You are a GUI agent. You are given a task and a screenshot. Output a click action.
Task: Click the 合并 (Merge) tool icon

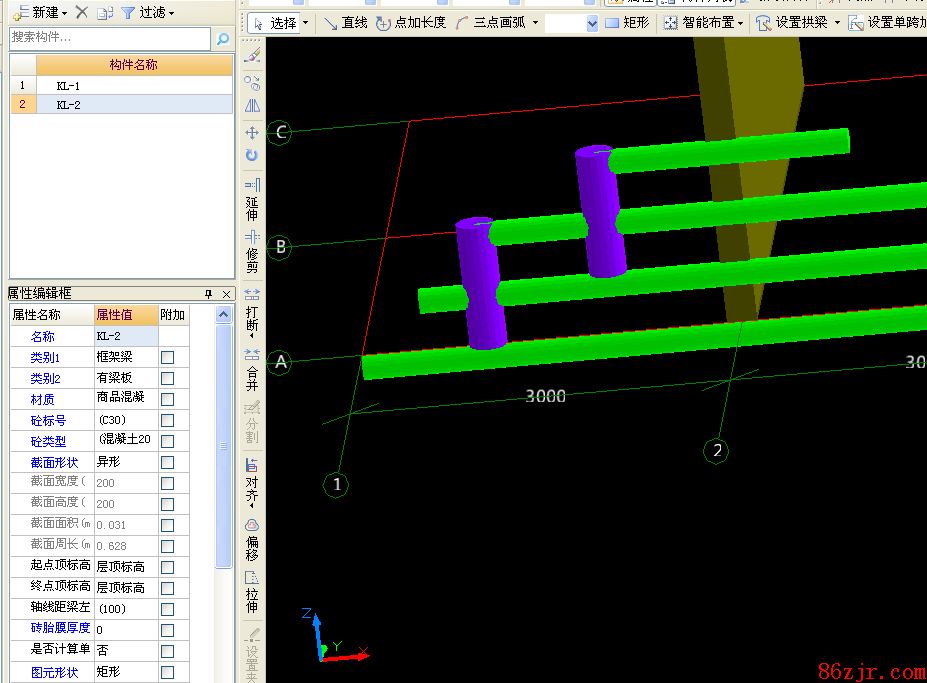pyautogui.click(x=252, y=368)
